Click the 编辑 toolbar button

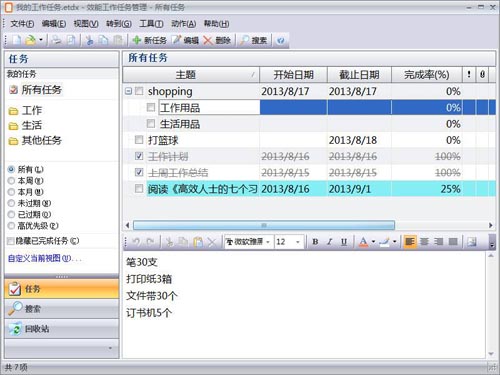[x=185, y=40]
